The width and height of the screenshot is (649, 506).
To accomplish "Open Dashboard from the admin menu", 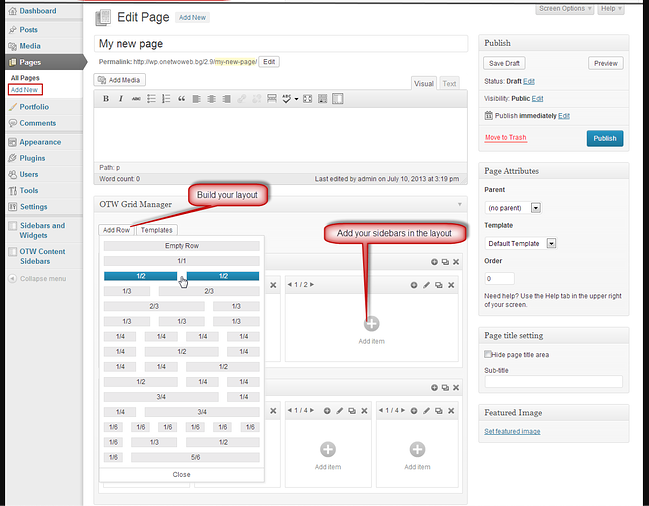I will (38, 11).
